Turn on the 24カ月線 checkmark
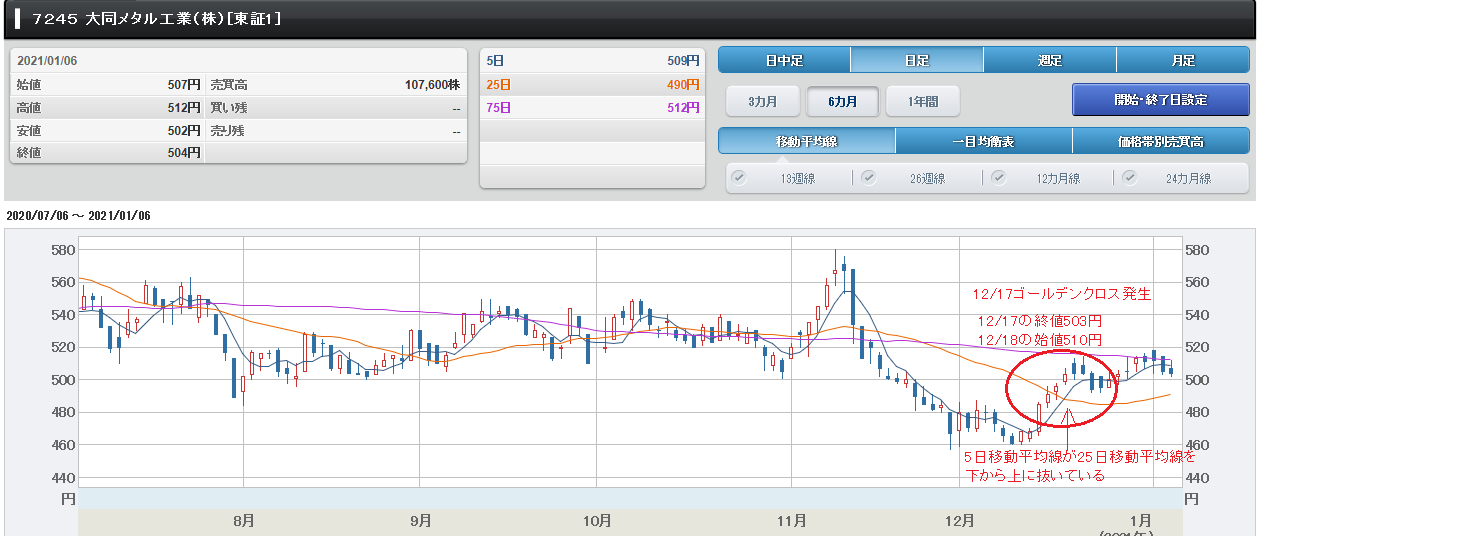This screenshot has width=1474, height=546. (x=1130, y=178)
